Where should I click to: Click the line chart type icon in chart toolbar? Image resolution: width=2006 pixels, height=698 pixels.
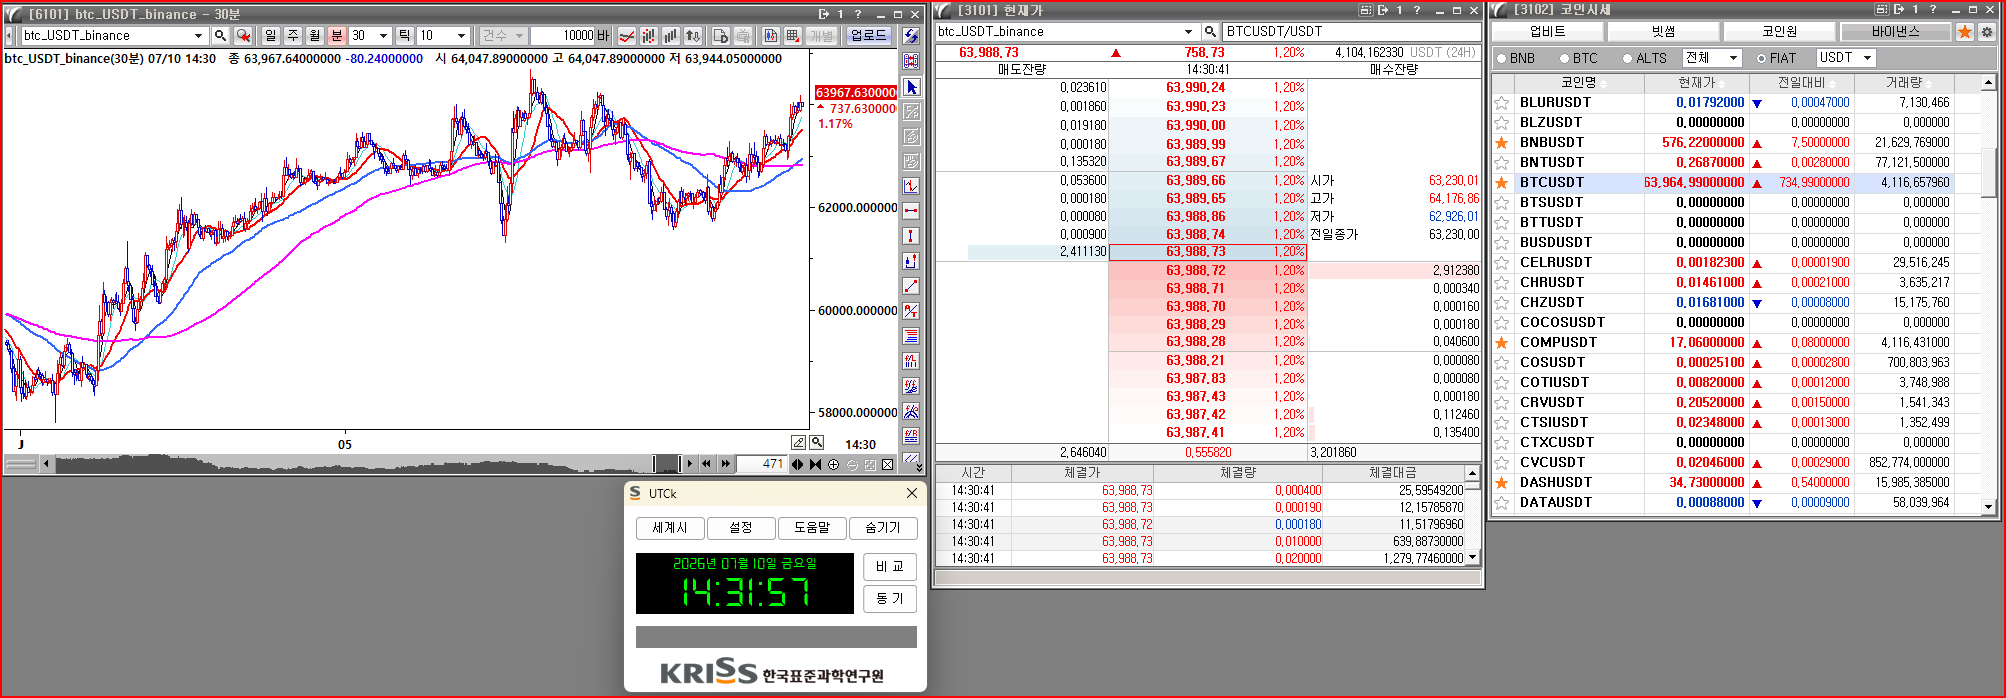(x=626, y=35)
